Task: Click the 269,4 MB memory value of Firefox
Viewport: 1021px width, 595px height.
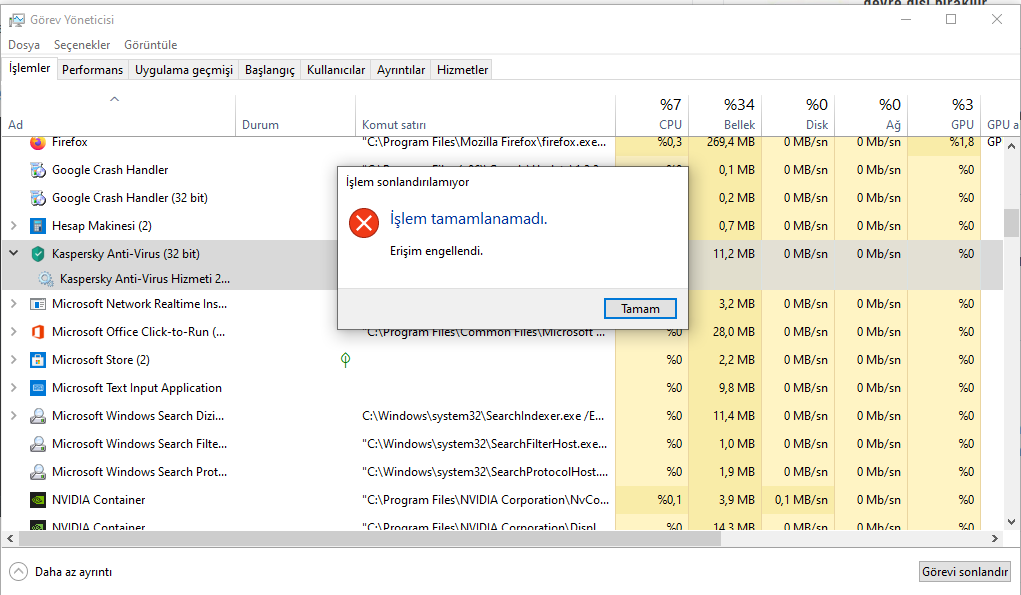Action: [x=731, y=142]
